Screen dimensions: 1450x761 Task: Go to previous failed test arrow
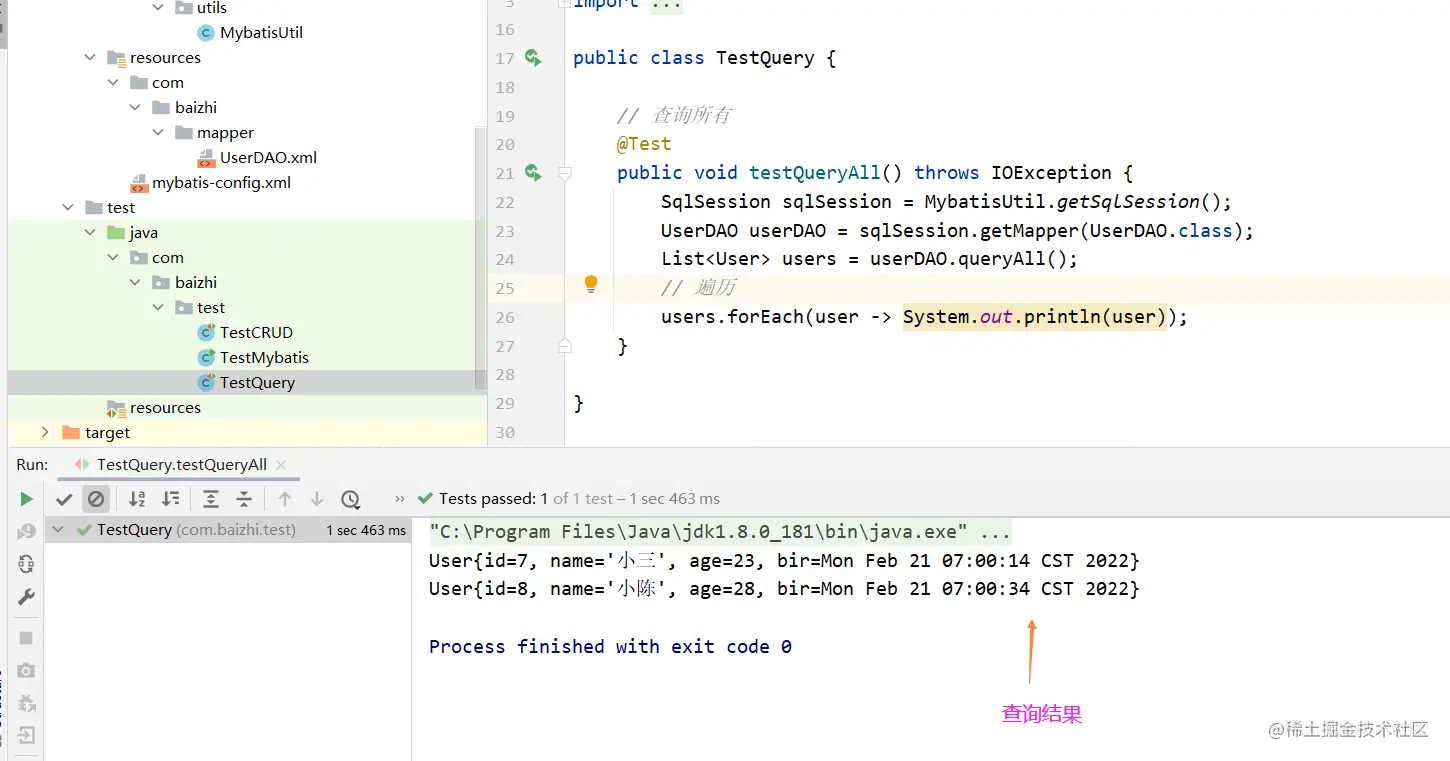pyautogui.click(x=285, y=498)
